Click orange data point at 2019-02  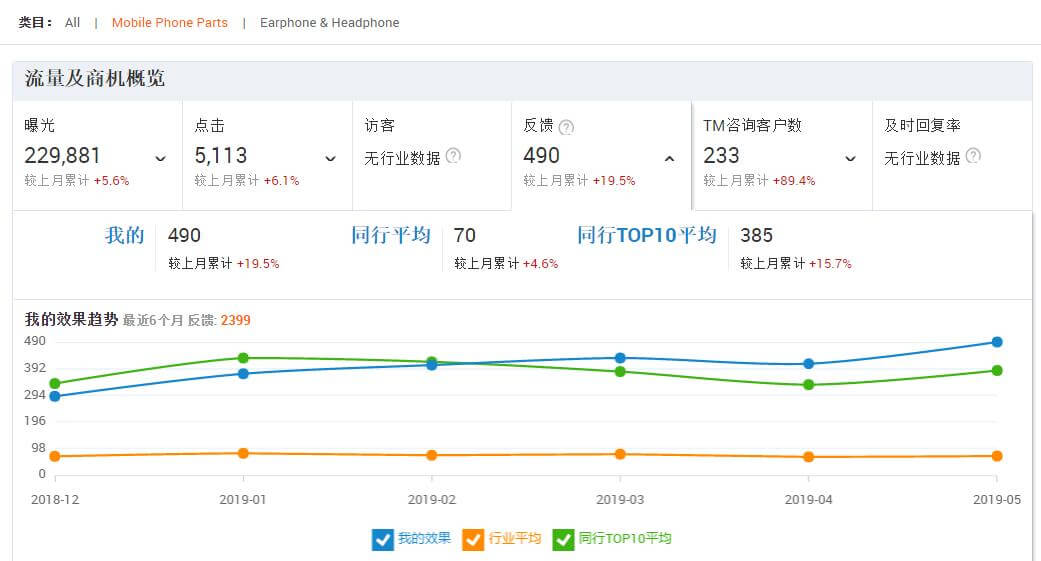coord(432,455)
